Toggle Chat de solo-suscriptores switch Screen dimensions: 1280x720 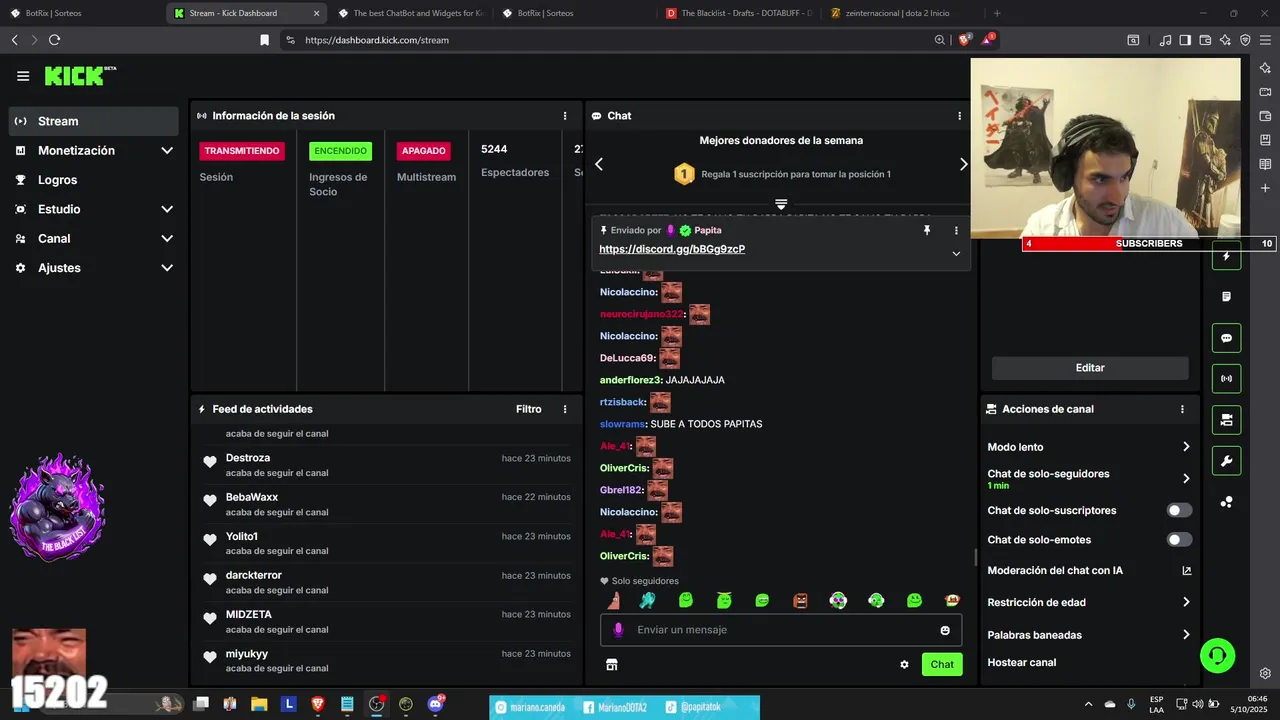pos(1180,510)
